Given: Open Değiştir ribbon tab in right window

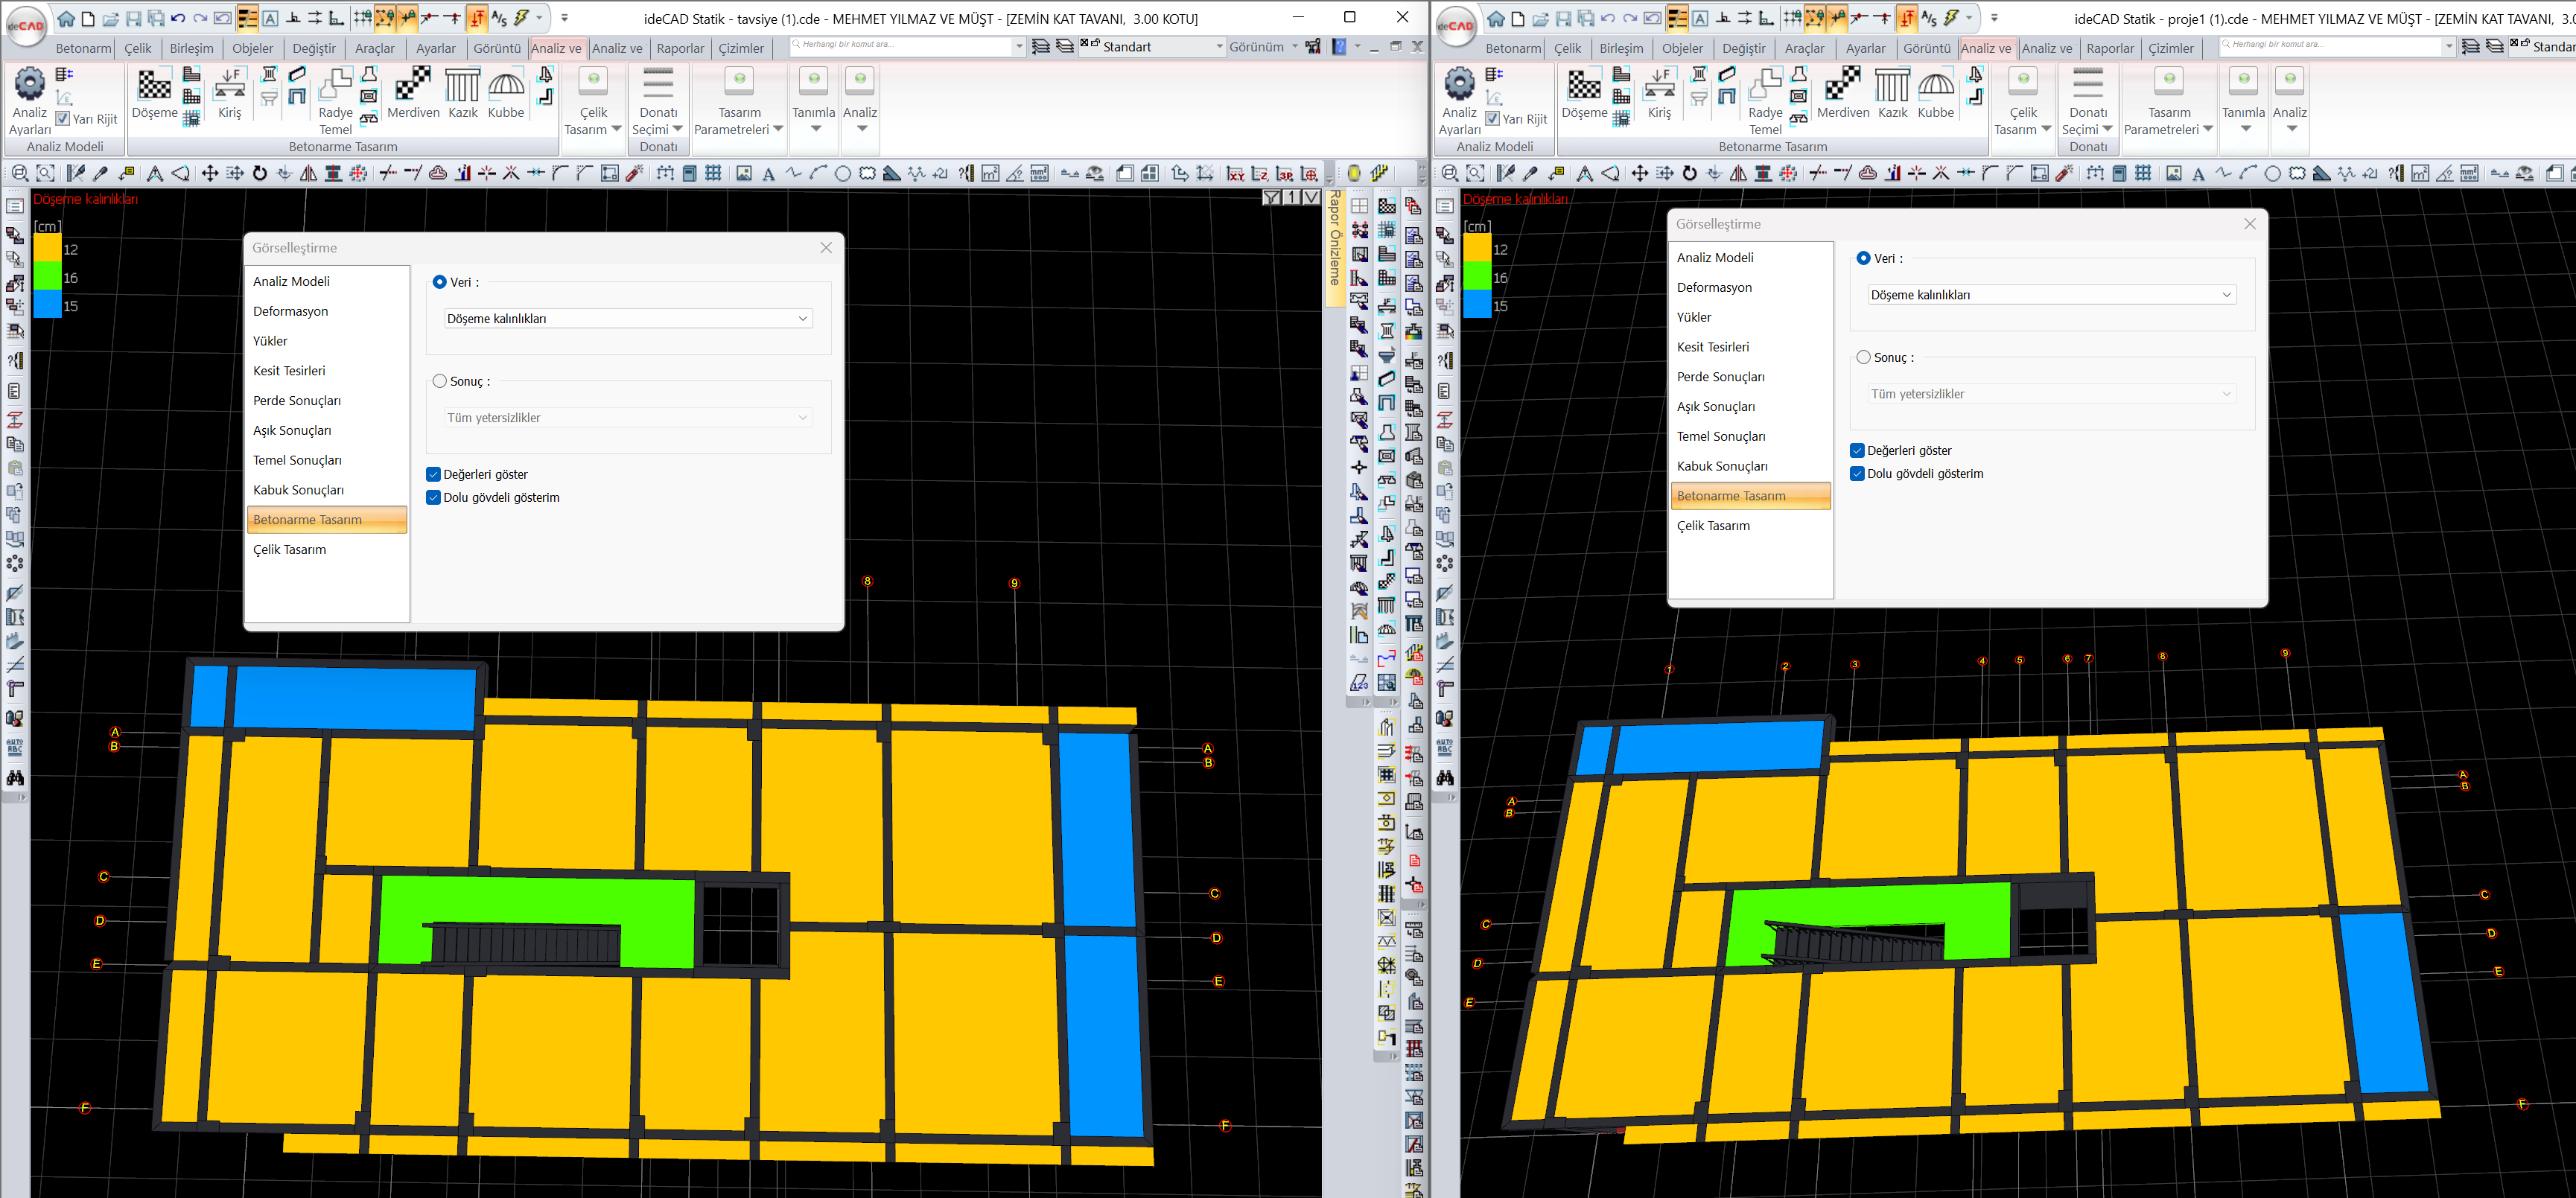Looking at the screenshot, I should click(1744, 48).
